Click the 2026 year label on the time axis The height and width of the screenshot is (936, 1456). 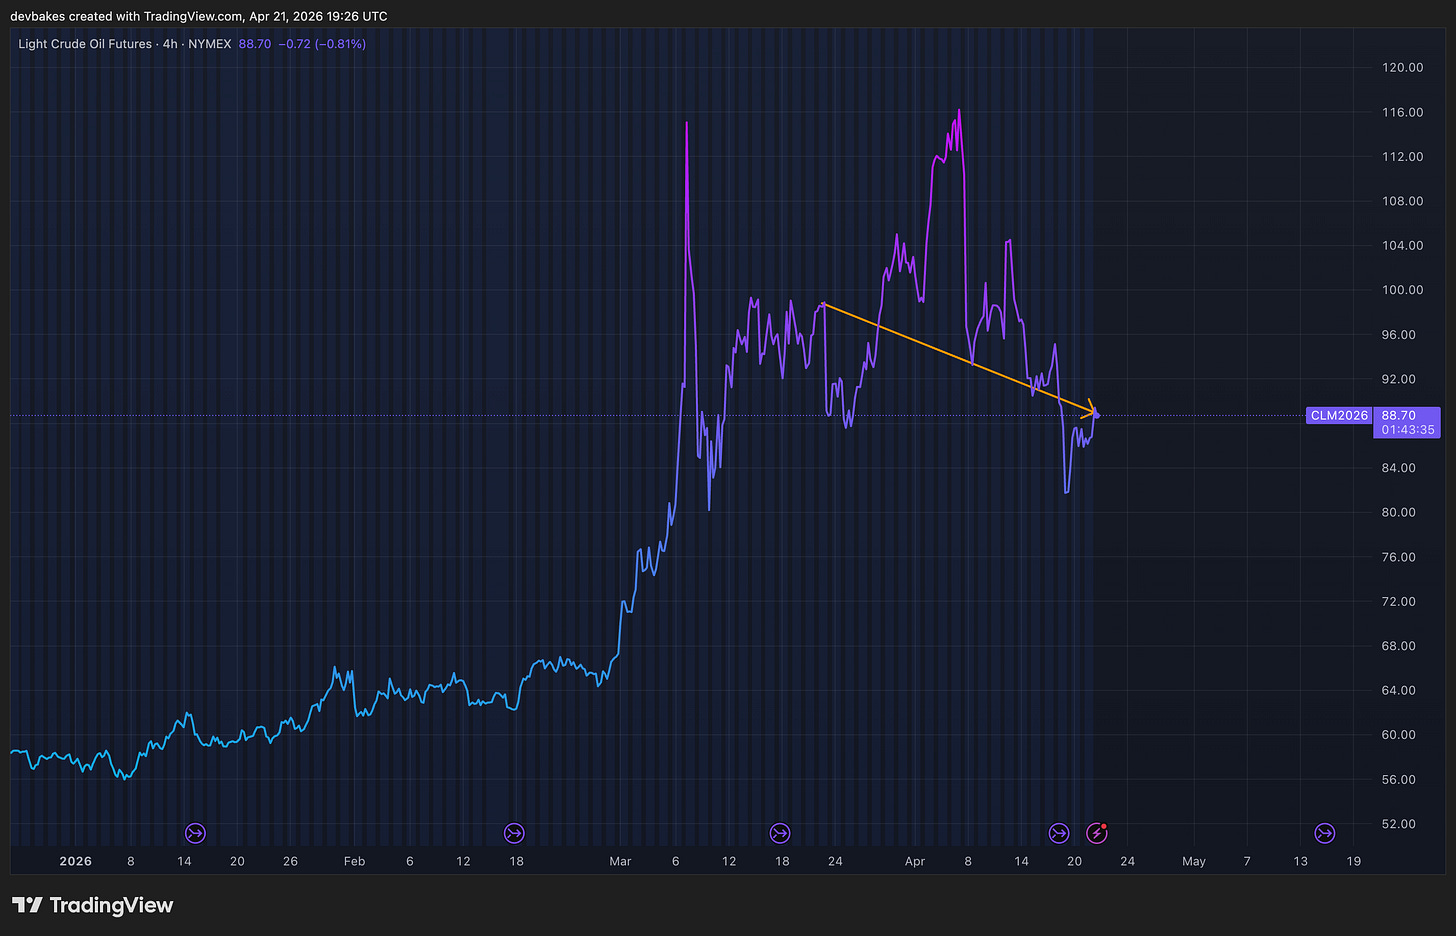76,861
